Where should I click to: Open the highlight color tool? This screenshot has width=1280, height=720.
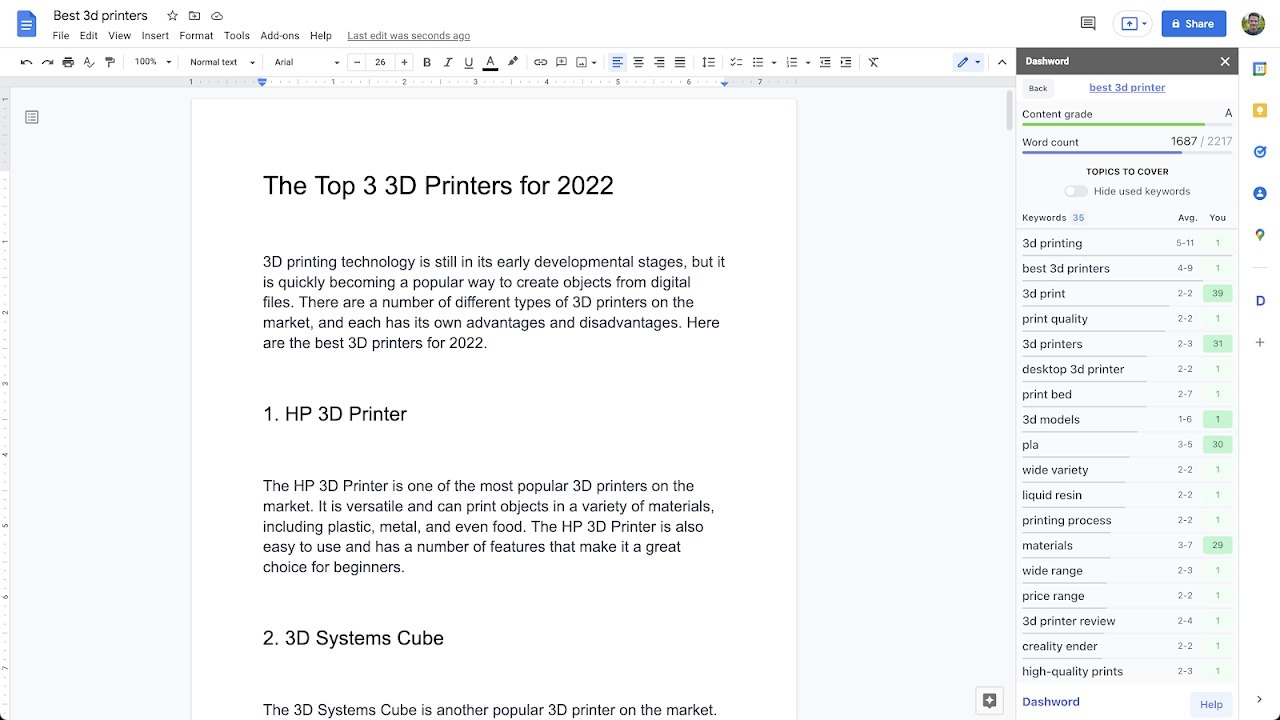(x=513, y=62)
